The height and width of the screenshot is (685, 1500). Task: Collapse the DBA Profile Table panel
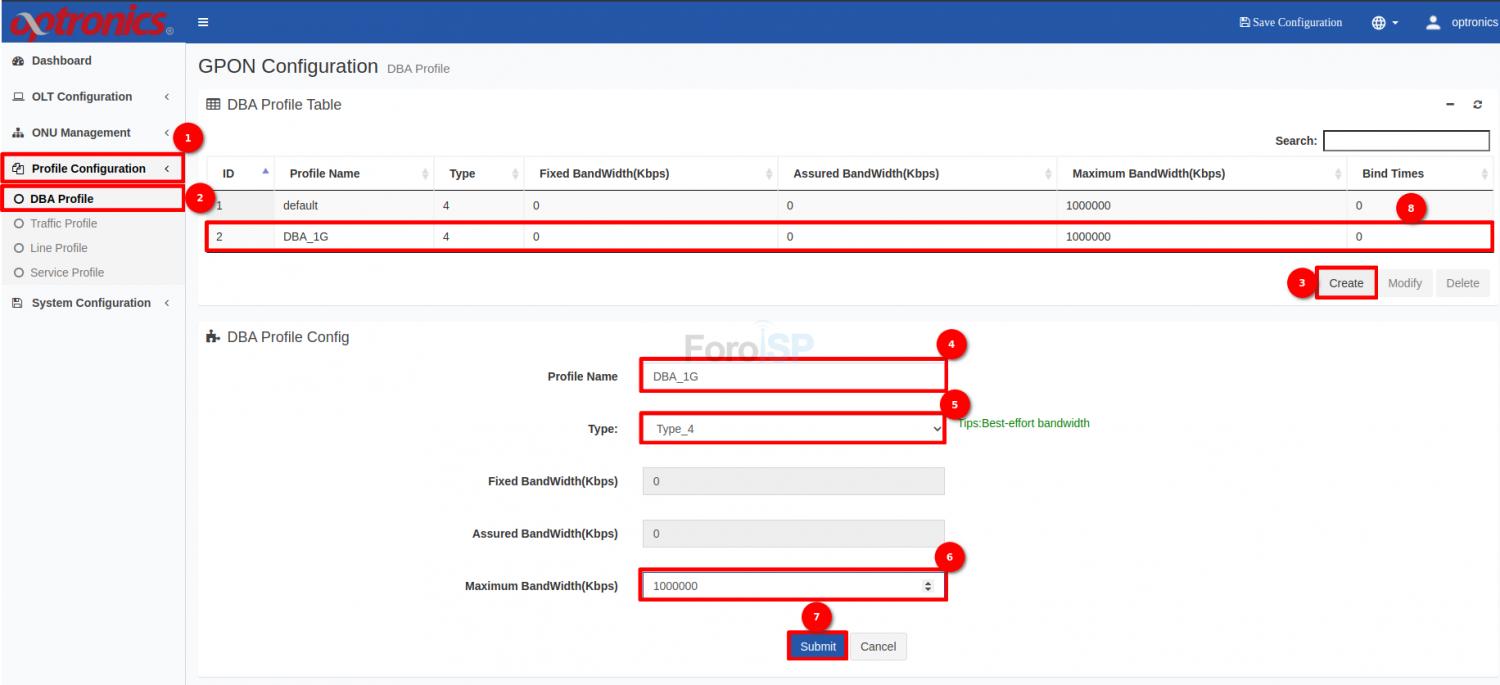1450,105
